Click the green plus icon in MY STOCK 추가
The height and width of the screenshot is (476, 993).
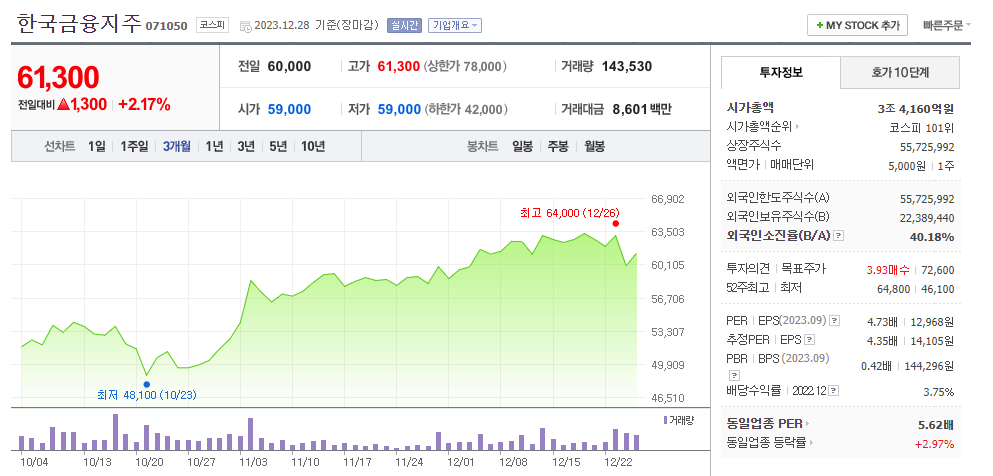coord(820,25)
